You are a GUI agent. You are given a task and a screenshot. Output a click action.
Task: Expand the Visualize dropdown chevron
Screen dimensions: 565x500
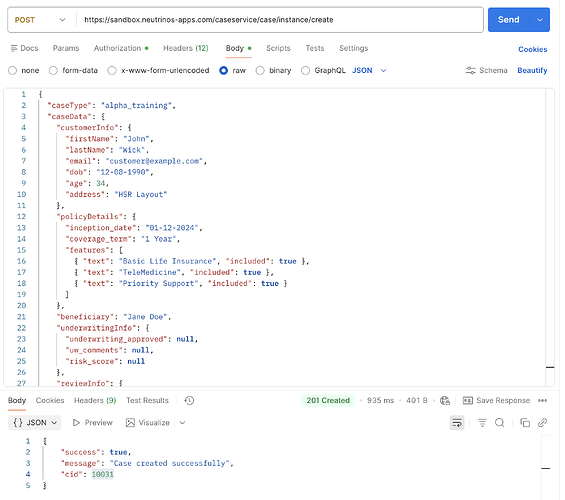click(x=182, y=423)
